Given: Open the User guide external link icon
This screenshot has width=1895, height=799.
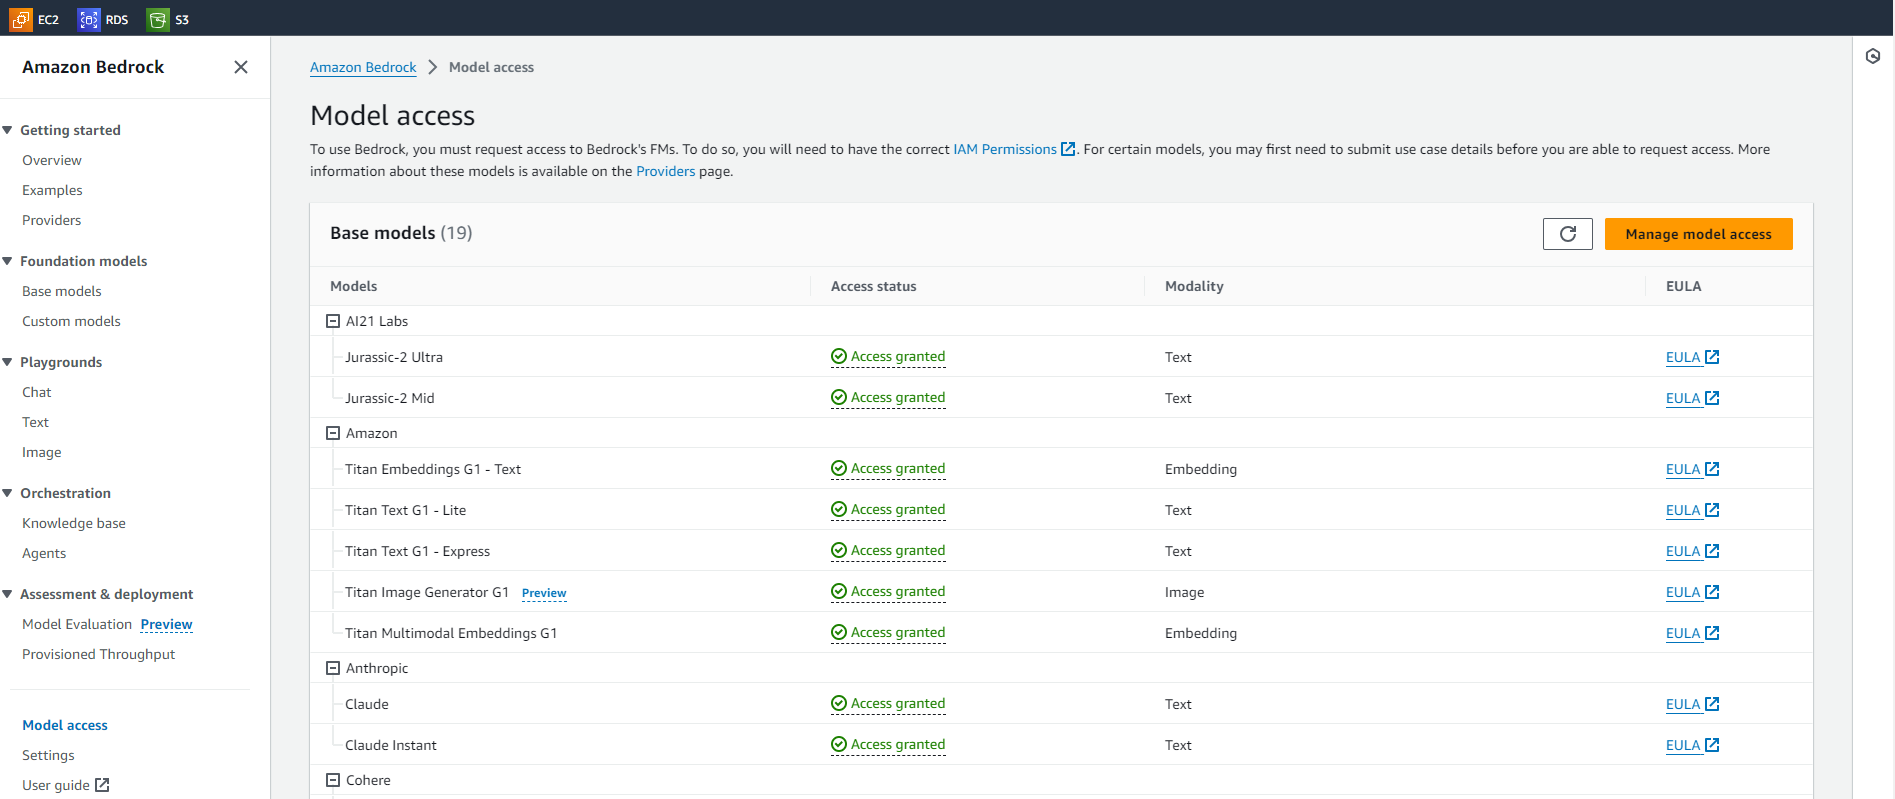Looking at the screenshot, I should (x=102, y=785).
